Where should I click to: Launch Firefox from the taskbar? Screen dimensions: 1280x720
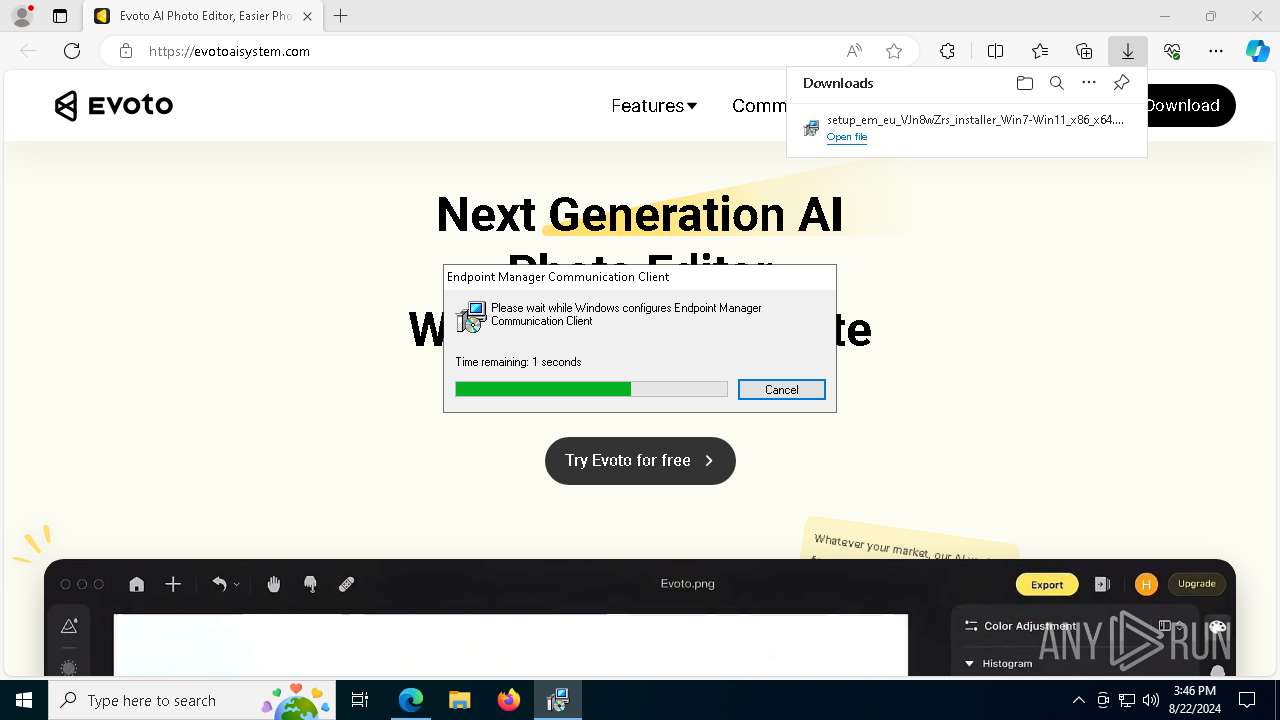[508, 700]
